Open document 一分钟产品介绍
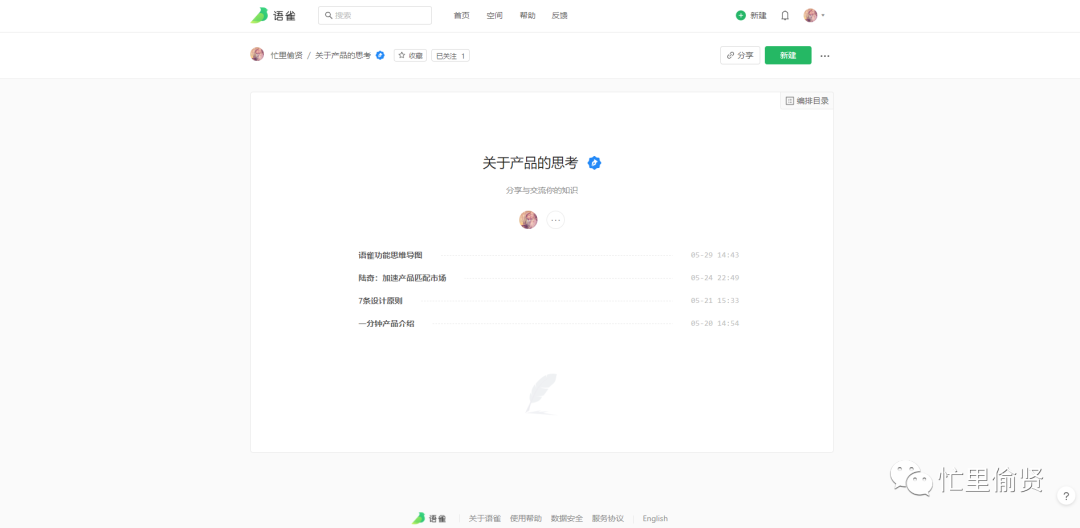This screenshot has width=1080, height=528. 386,323
